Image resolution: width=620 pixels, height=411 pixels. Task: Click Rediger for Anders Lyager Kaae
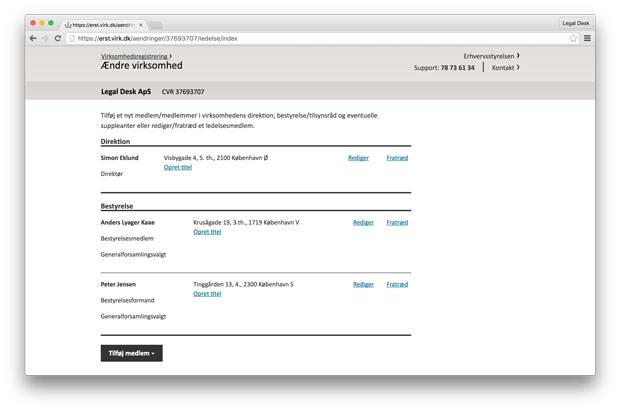click(363, 223)
